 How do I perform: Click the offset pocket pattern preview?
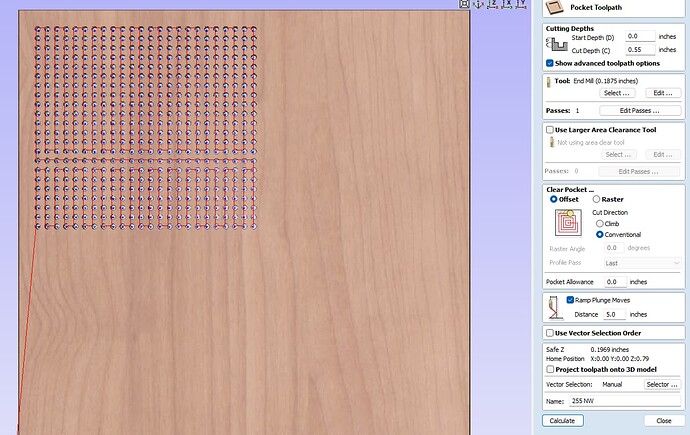click(568, 222)
